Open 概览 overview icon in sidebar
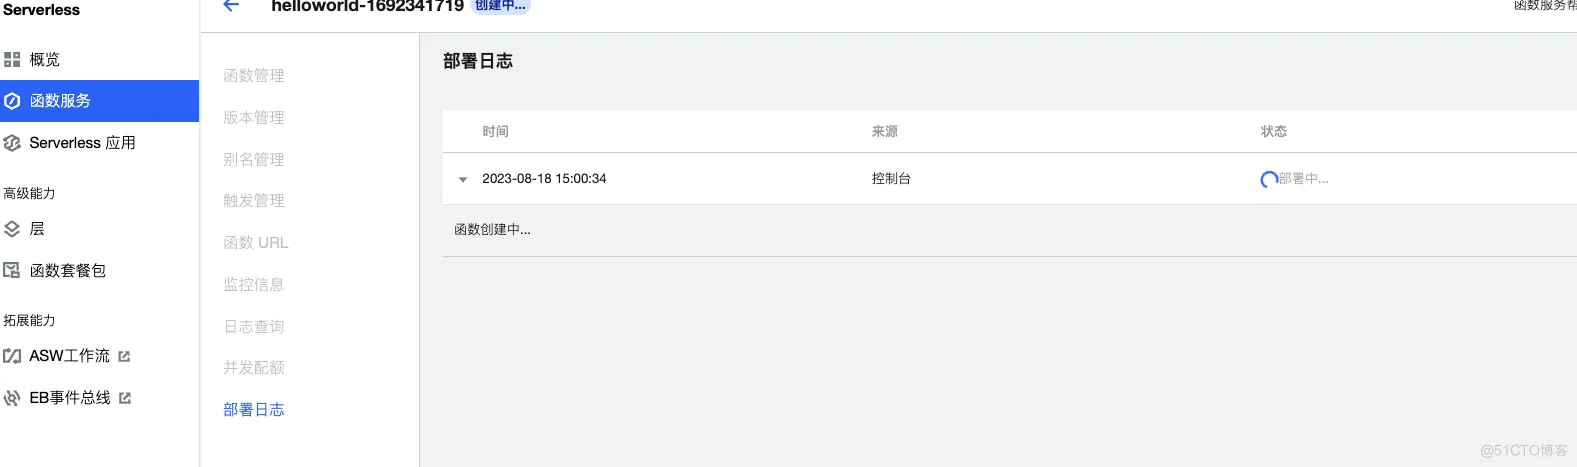The image size is (1577, 467). pyautogui.click(x=12, y=60)
